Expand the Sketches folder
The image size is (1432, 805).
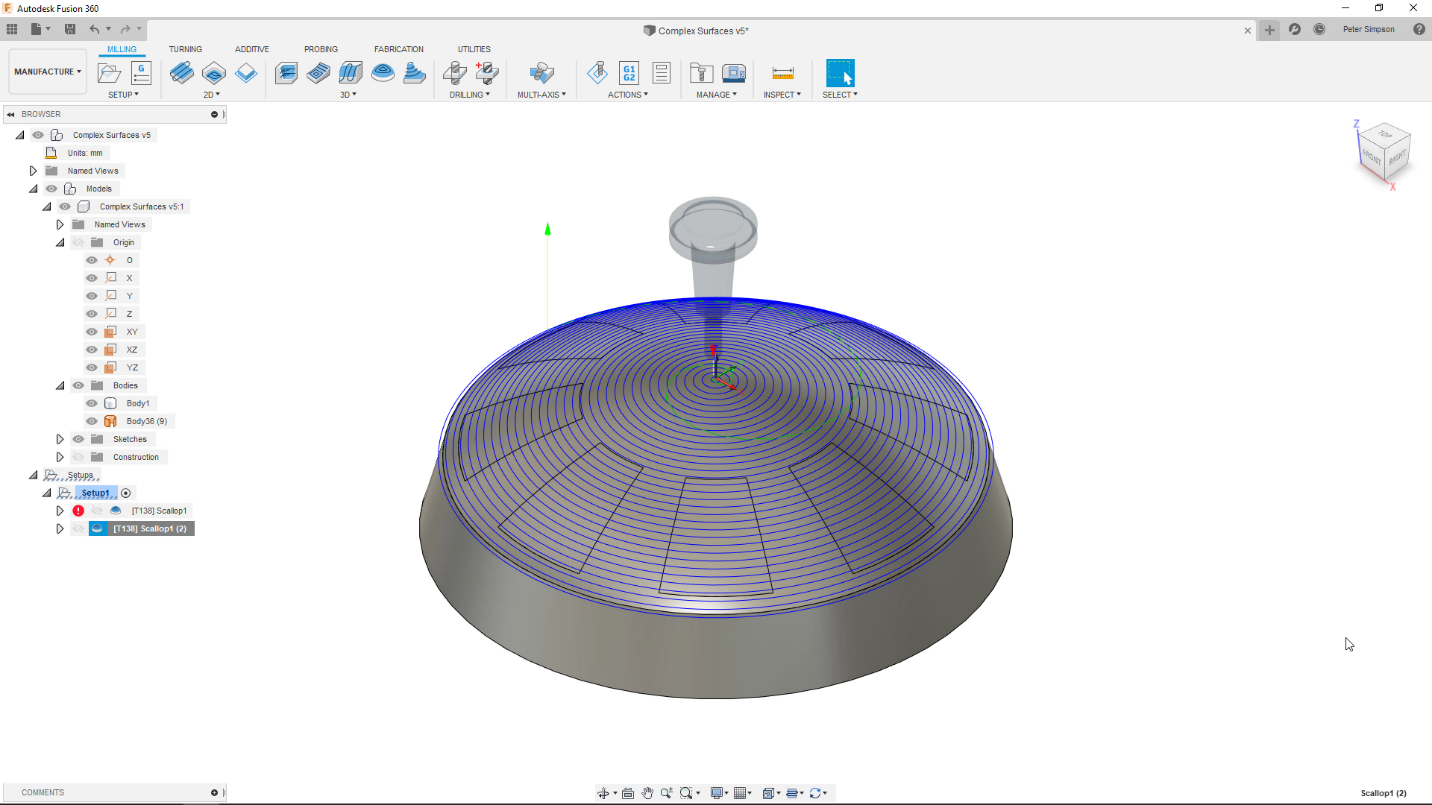(60, 439)
